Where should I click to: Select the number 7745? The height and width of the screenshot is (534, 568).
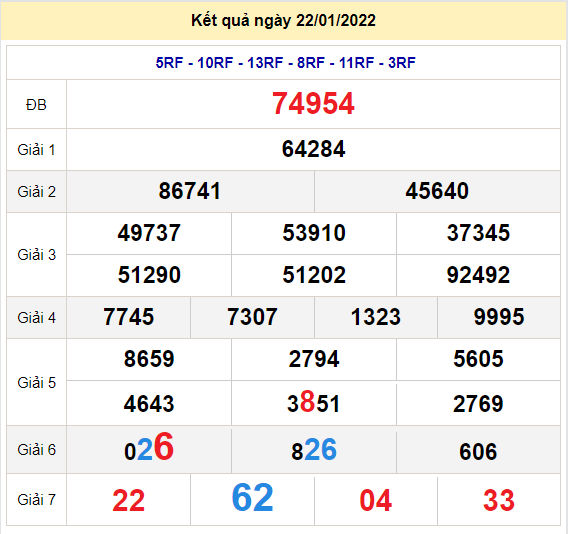coord(129,317)
